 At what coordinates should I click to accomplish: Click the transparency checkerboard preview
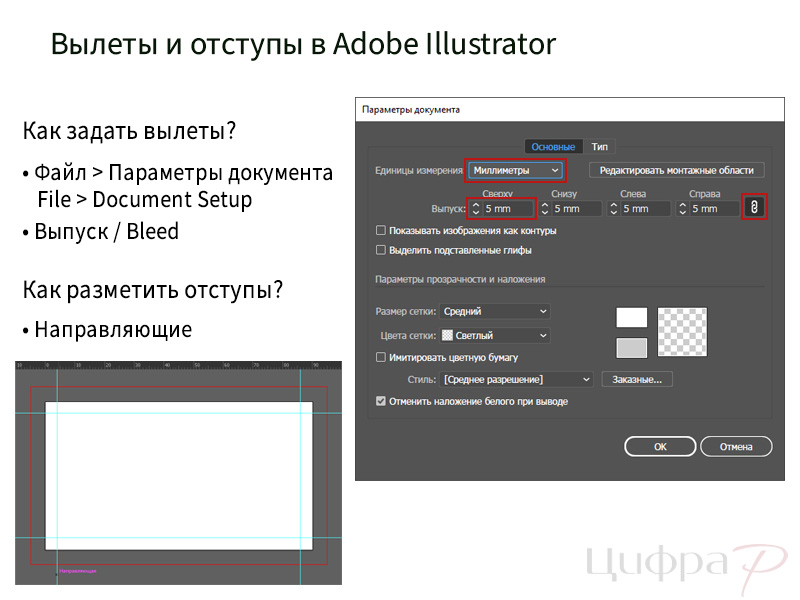coord(682,332)
